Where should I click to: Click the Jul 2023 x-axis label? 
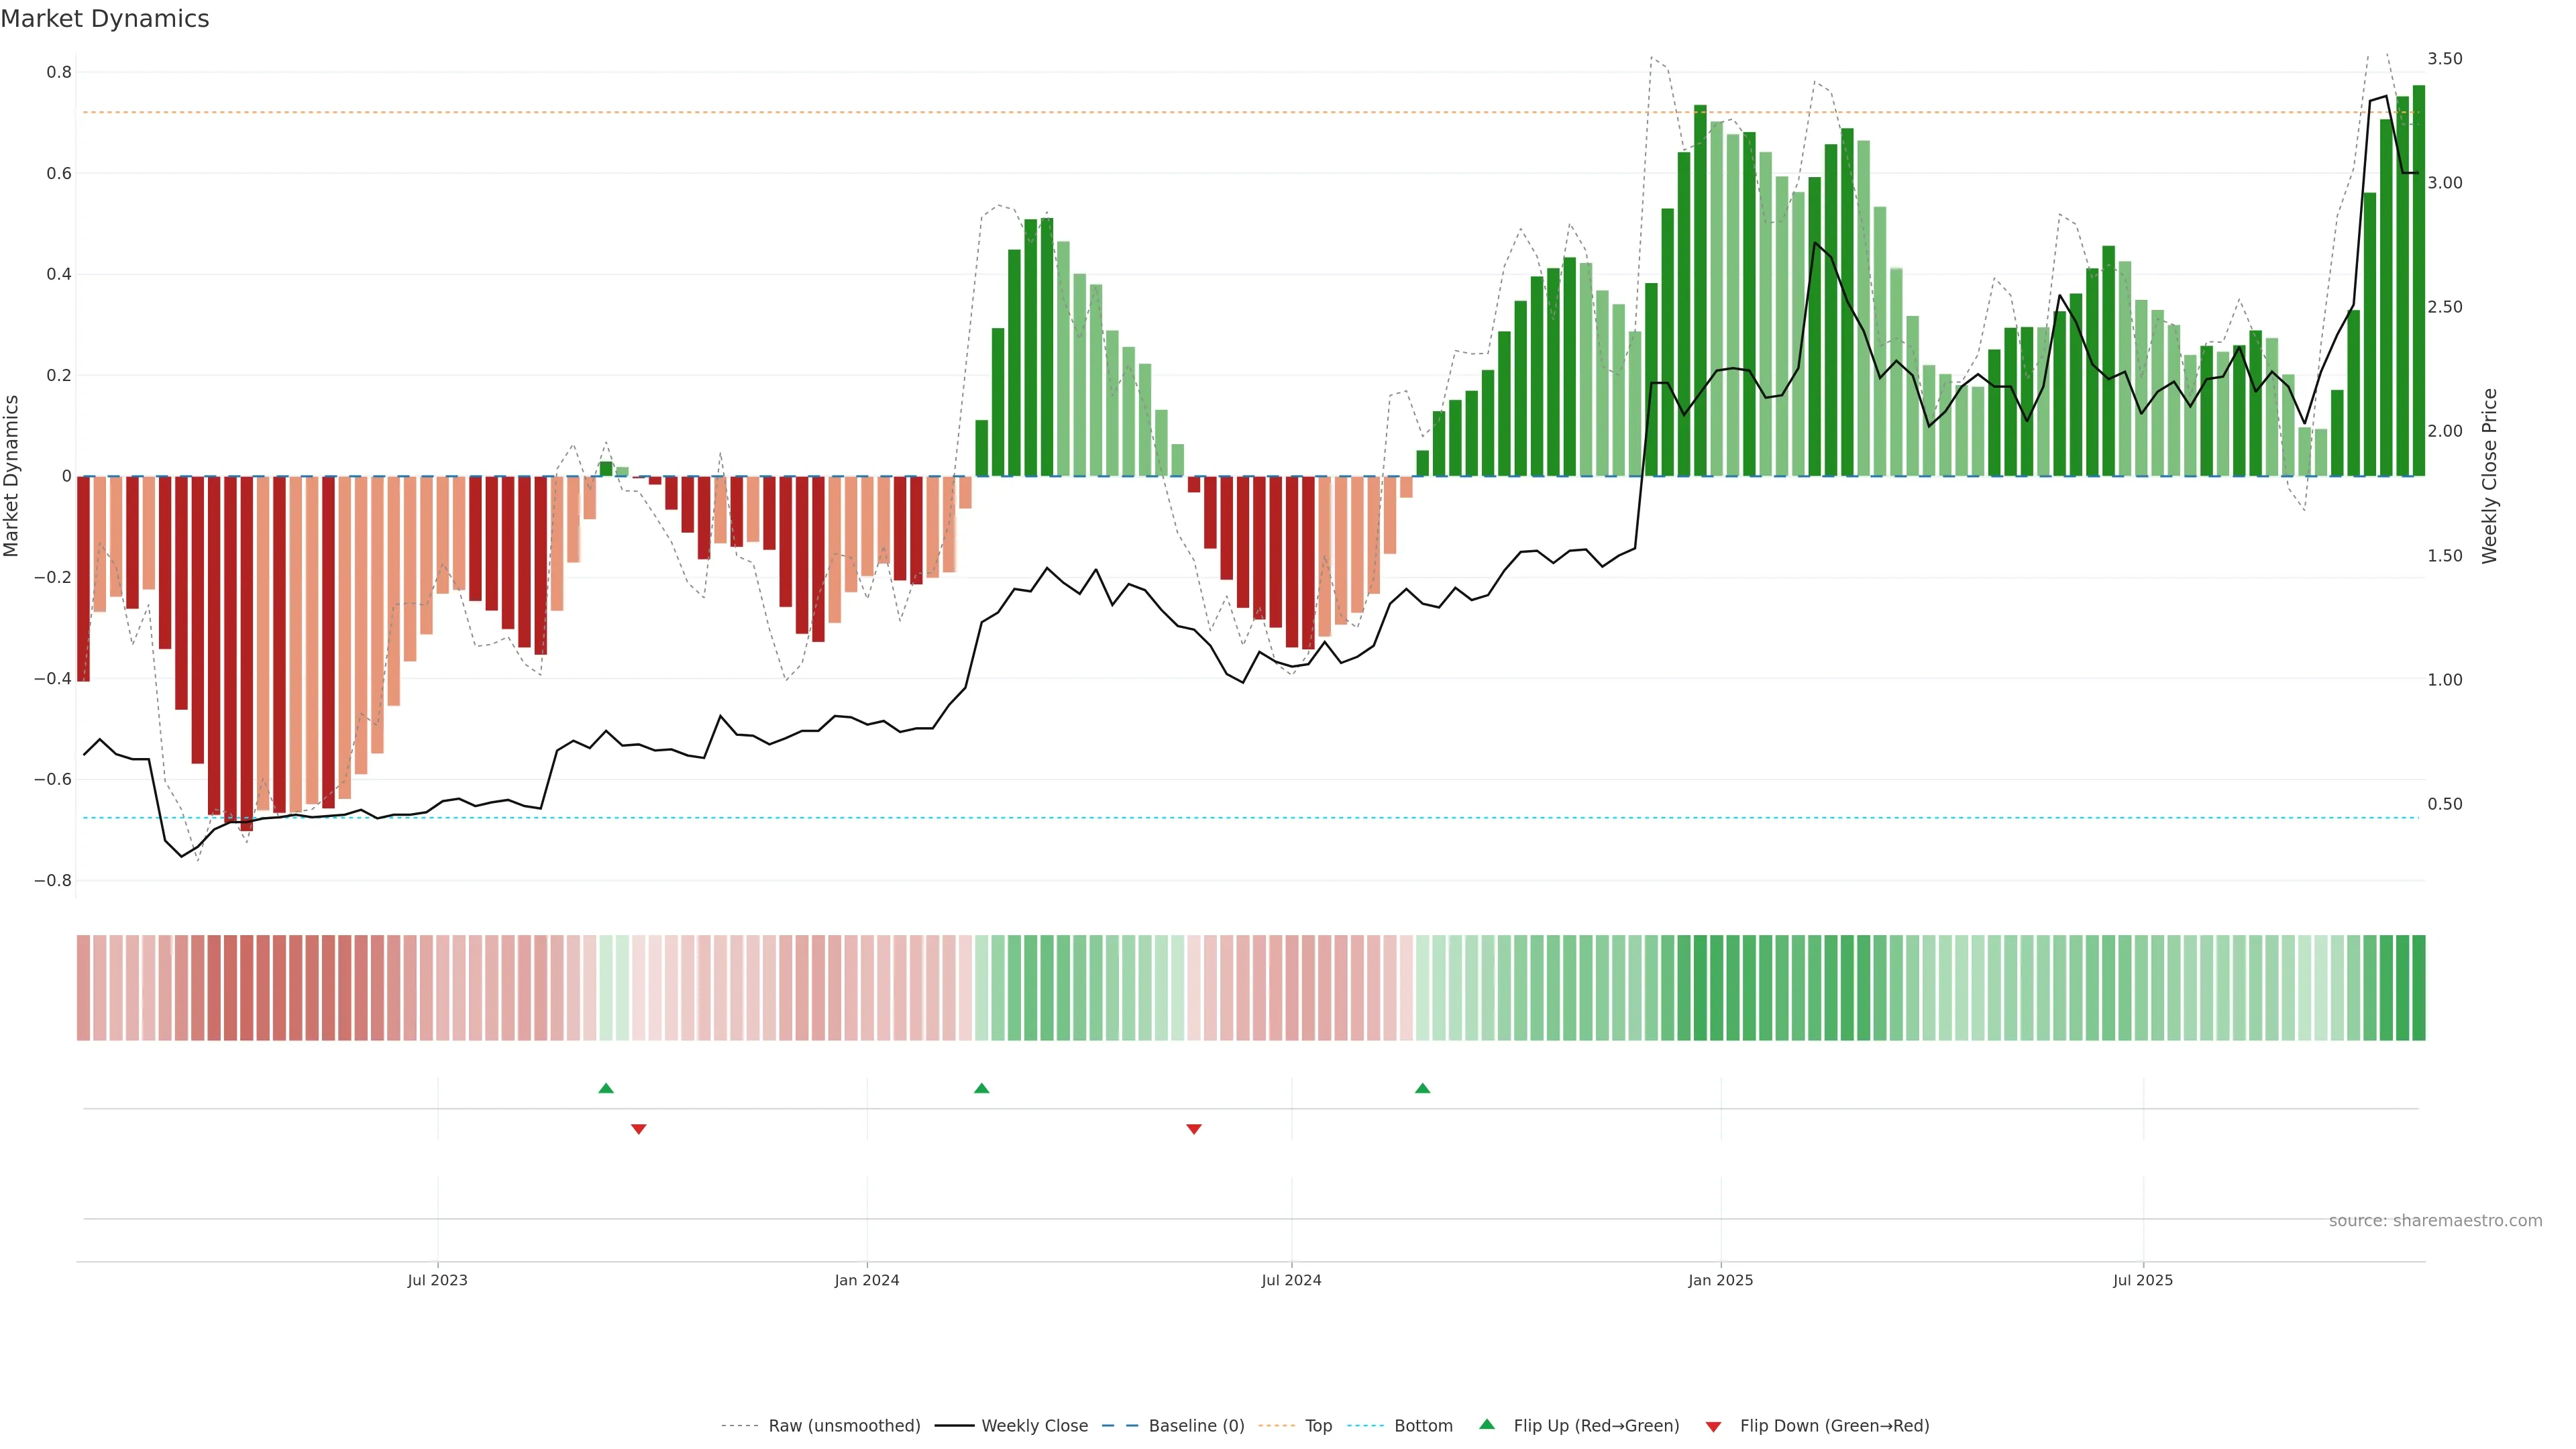(x=437, y=1280)
